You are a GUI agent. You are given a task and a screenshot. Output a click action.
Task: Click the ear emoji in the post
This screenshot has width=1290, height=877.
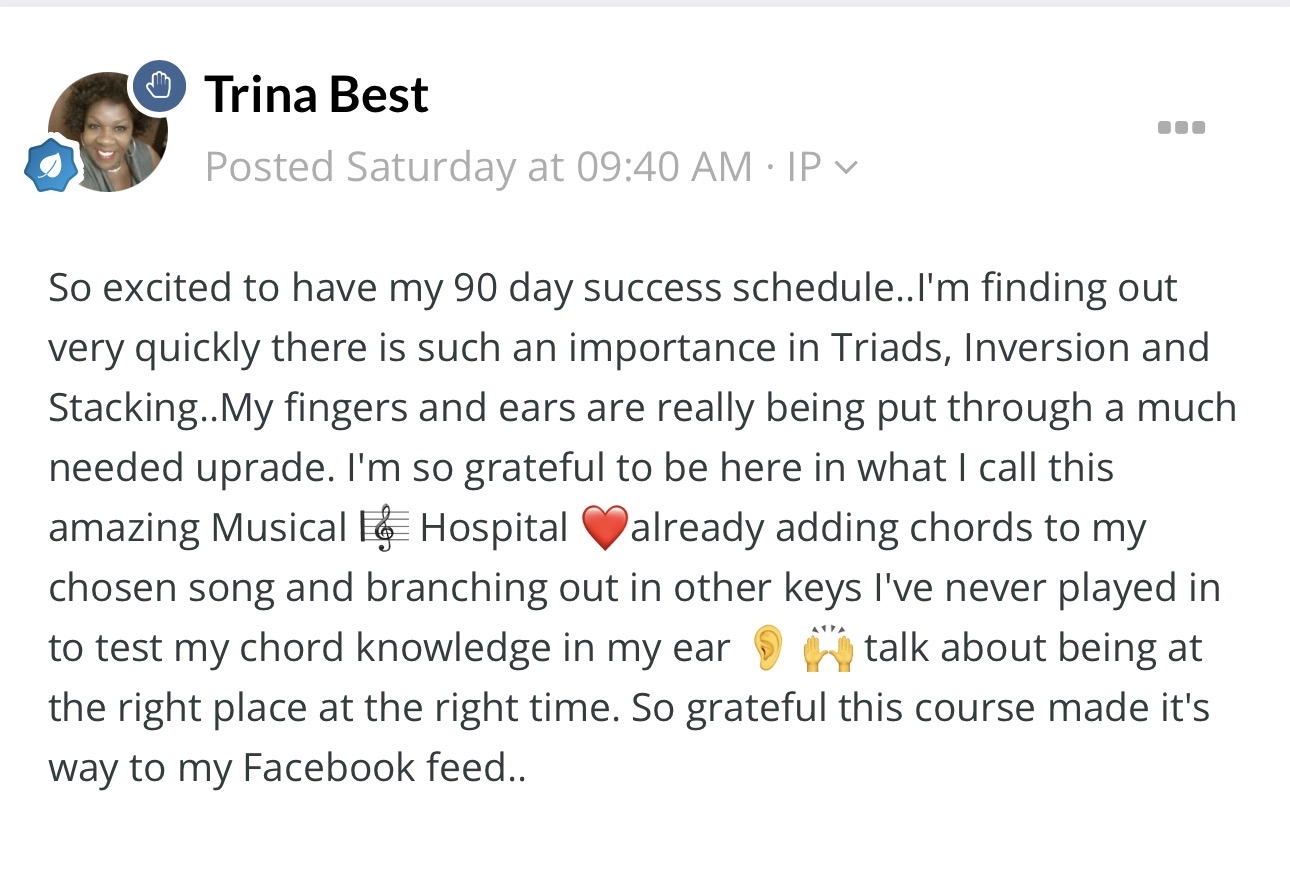click(767, 648)
